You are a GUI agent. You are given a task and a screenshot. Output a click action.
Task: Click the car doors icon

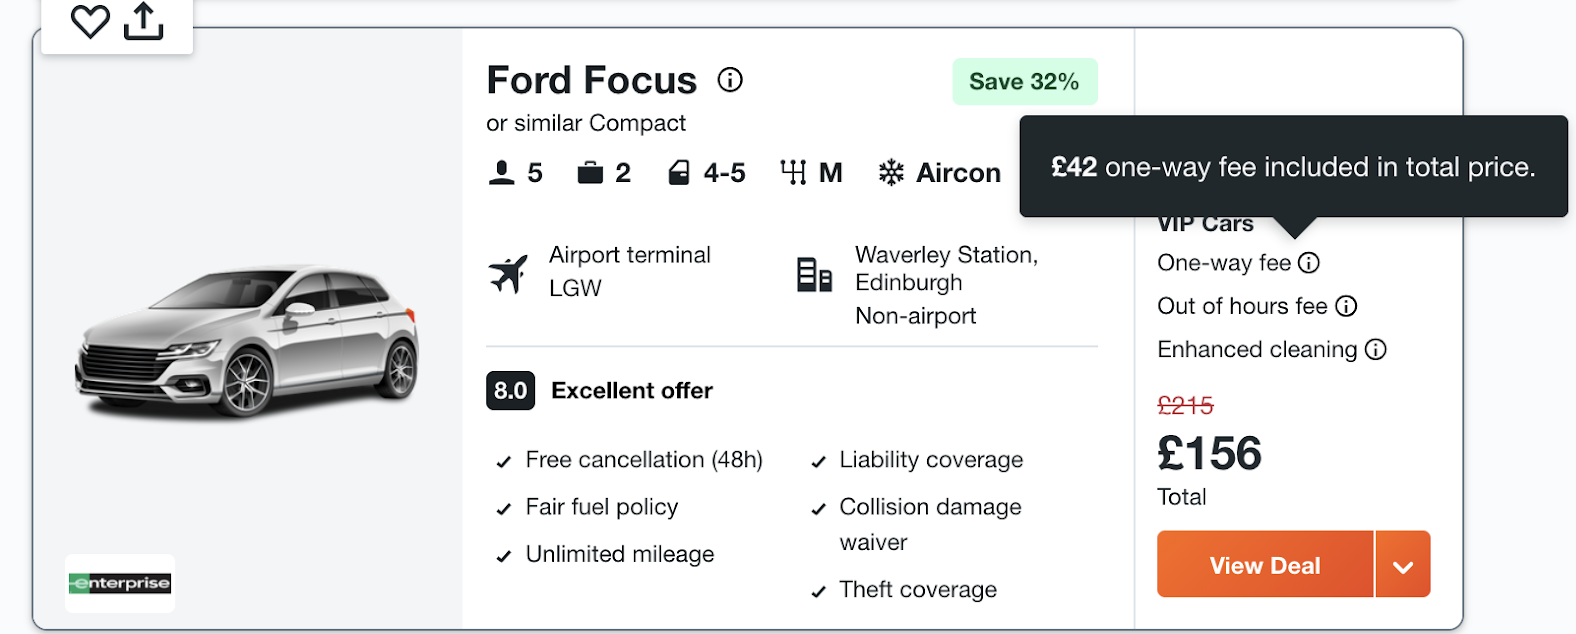[x=679, y=173]
